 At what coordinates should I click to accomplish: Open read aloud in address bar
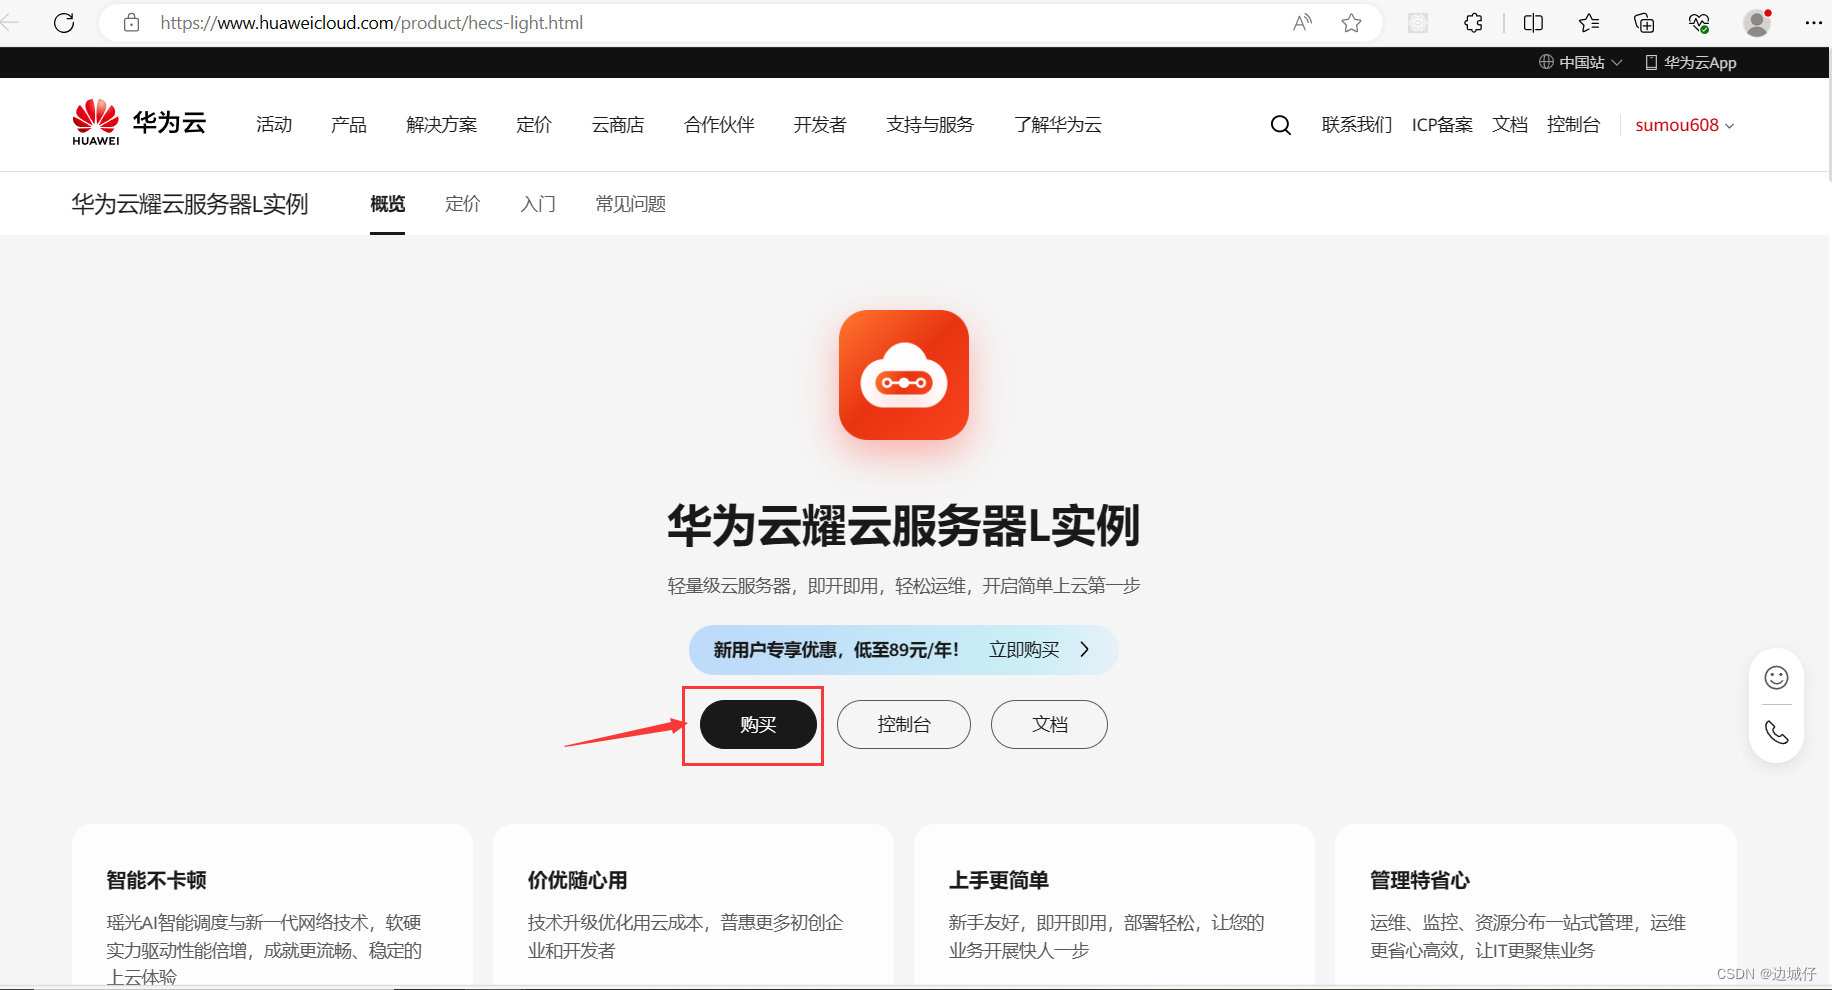1302,23
